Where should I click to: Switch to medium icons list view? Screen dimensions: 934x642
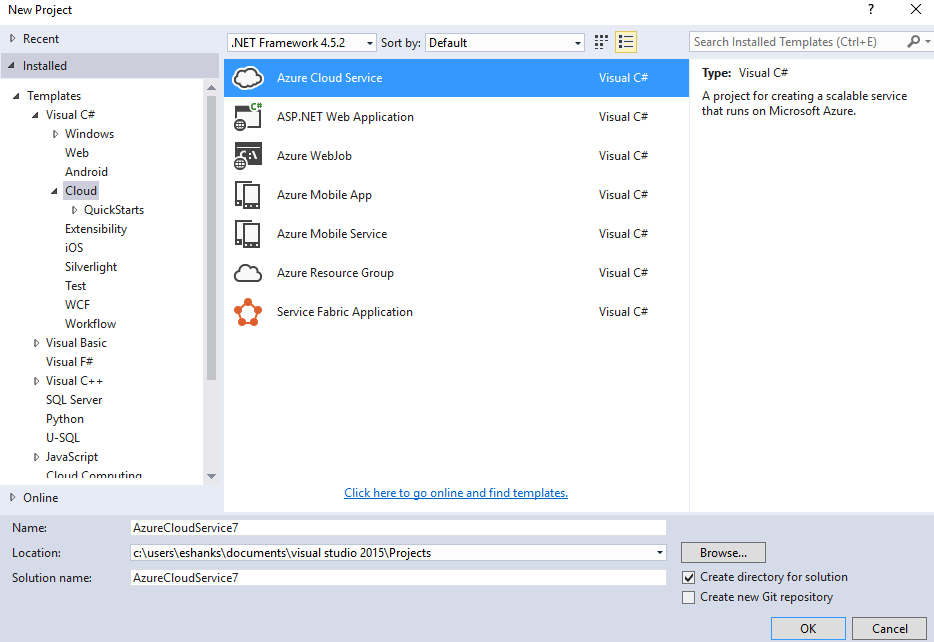pos(626,42)
